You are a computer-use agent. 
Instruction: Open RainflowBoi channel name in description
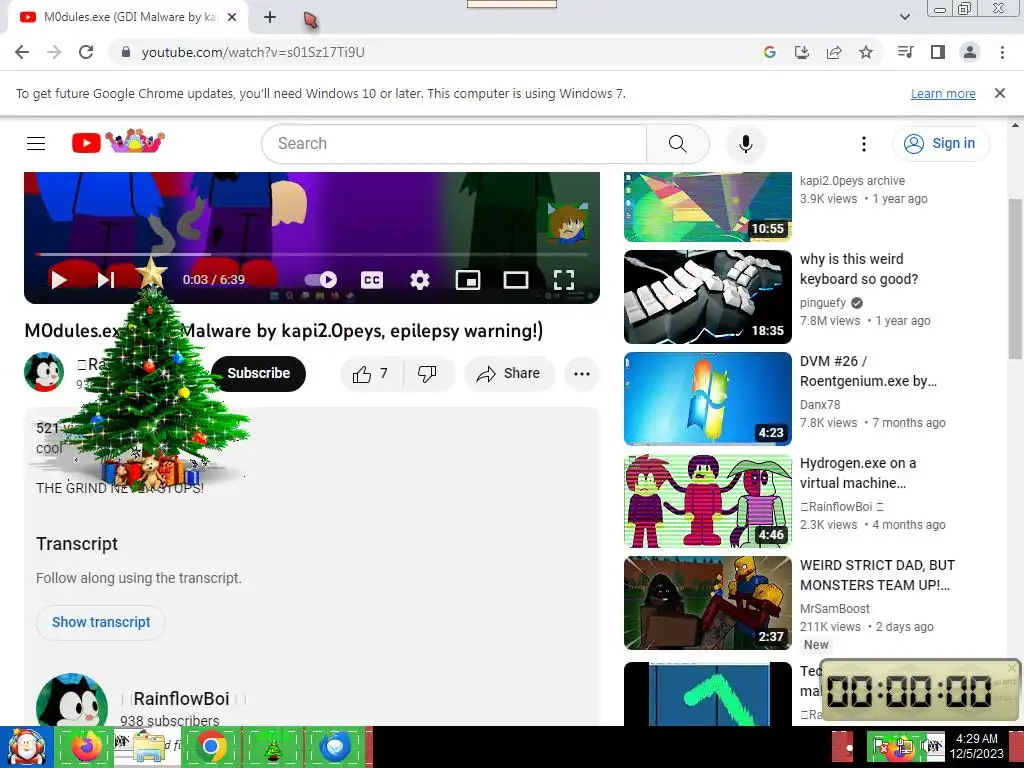(182, 699)
